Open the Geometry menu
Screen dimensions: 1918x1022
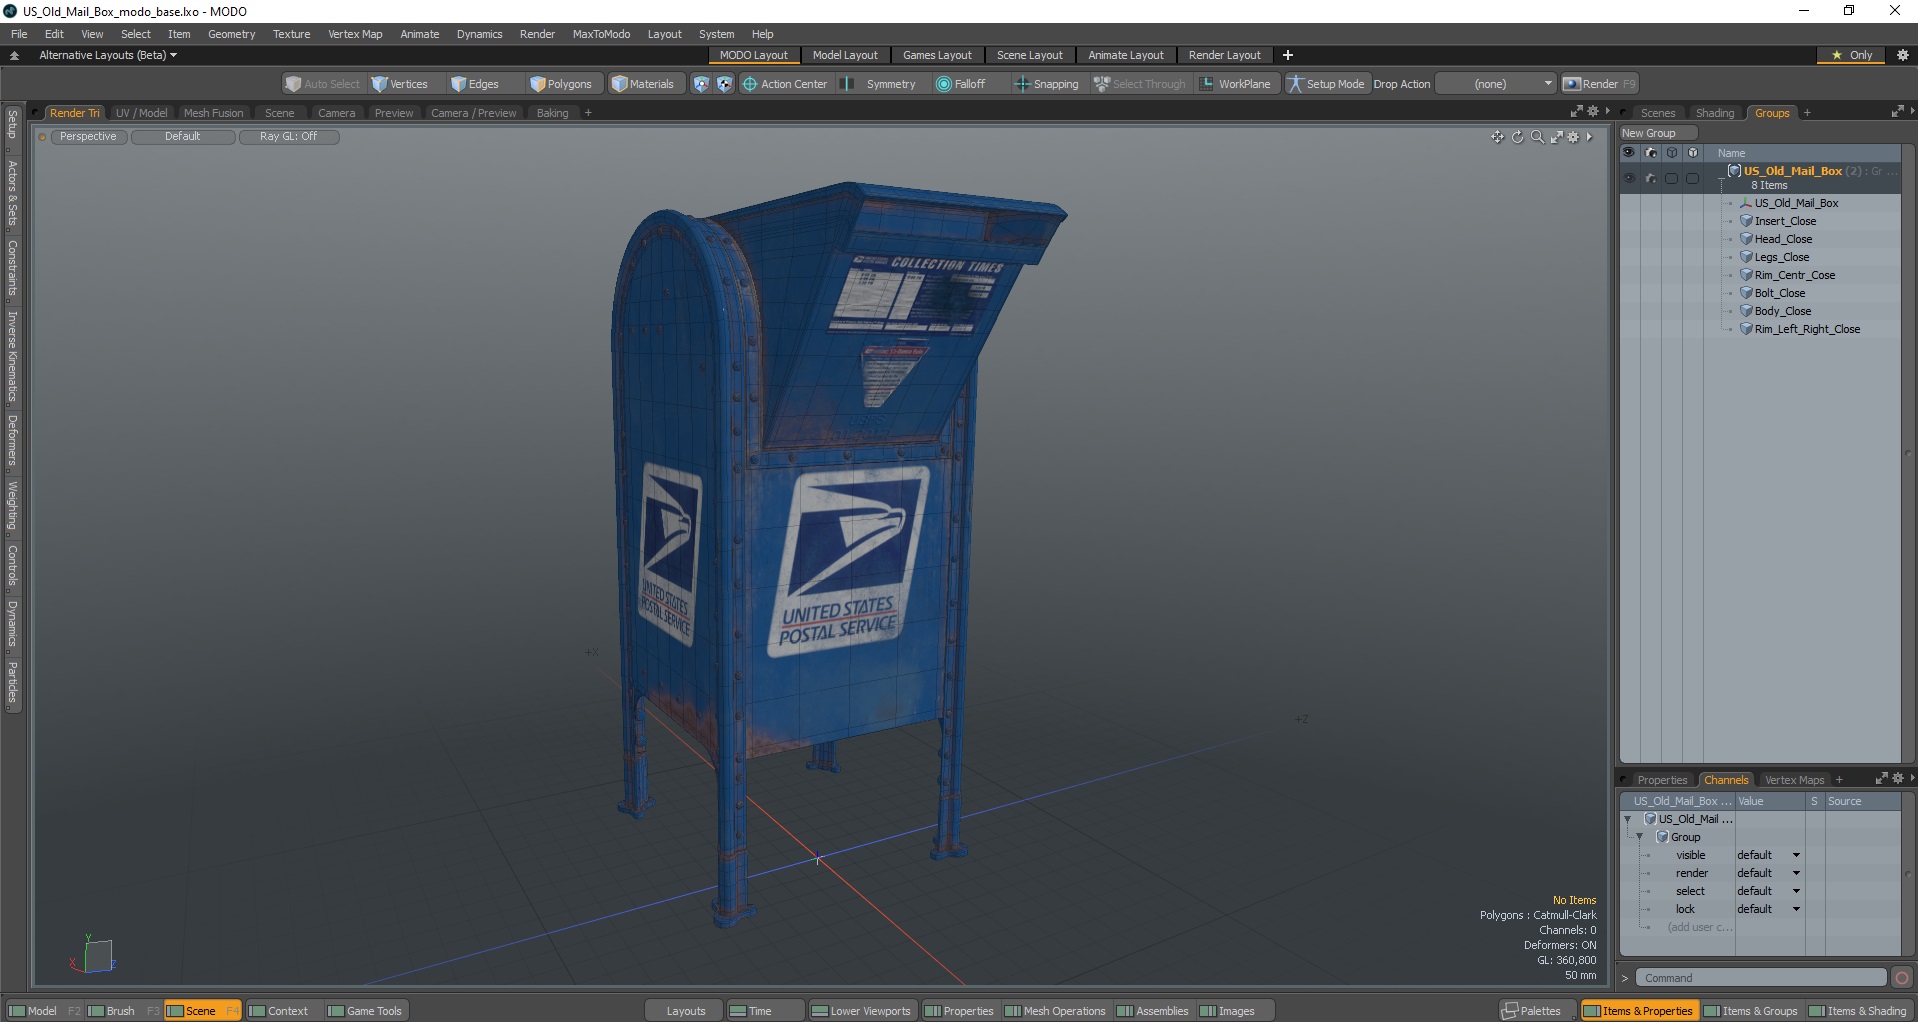pyautogui.click(x=231, y=34)
